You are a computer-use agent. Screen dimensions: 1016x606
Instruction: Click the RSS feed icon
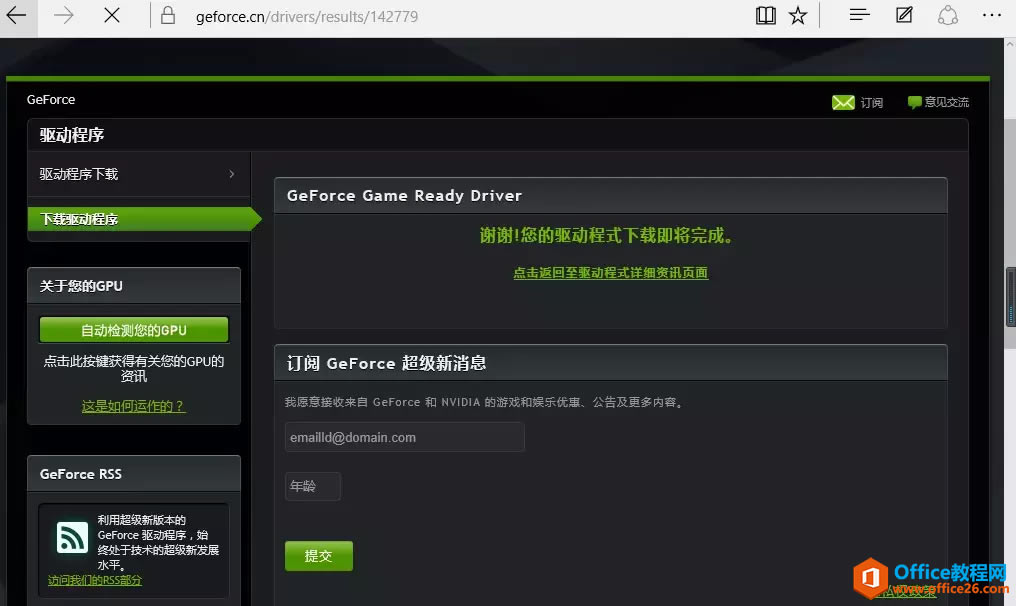click(72, 537)
